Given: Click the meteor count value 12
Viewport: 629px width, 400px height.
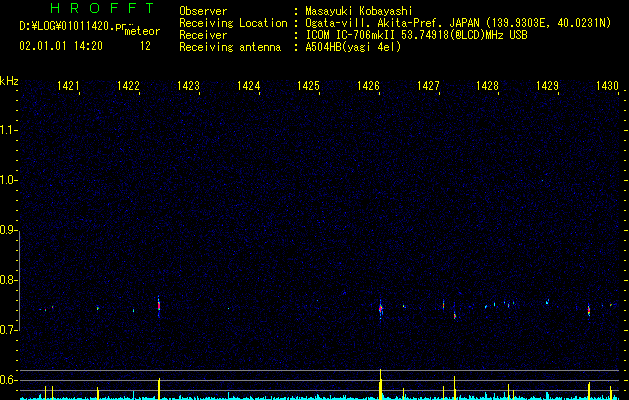Looking at the screenshot, I should (x=145, y=46).
